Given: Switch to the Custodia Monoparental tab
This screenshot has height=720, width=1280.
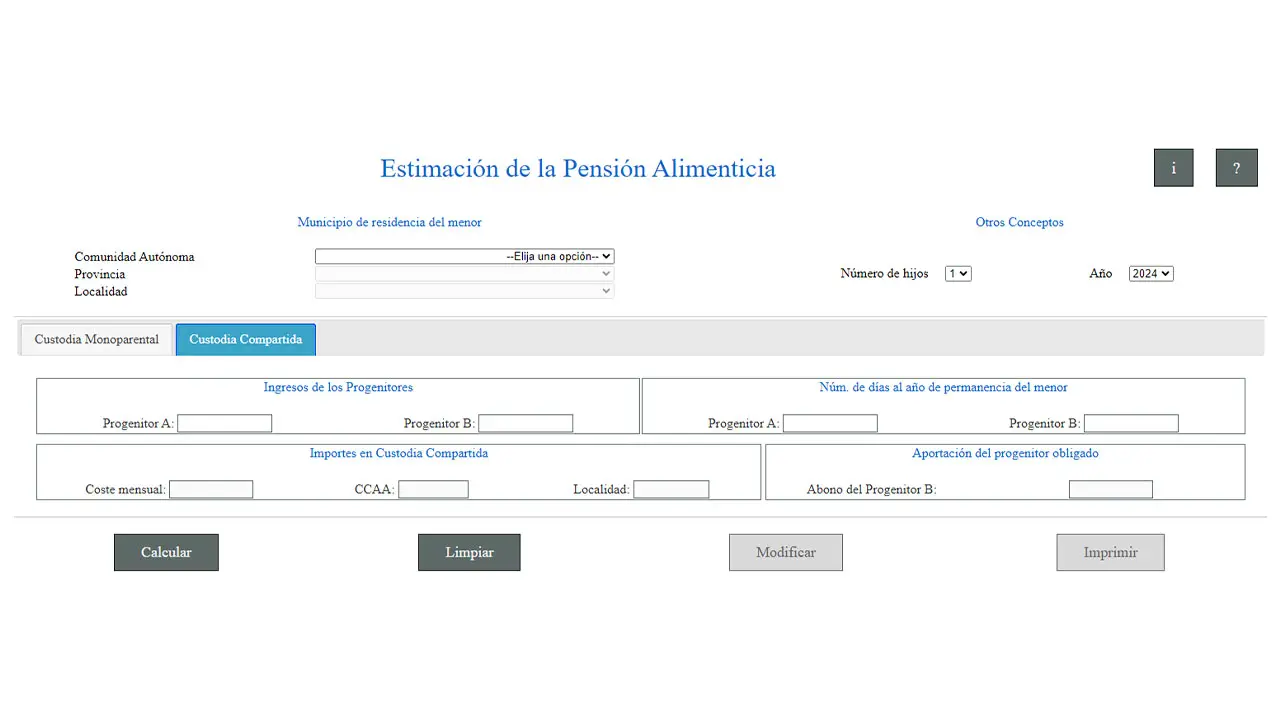Looking at the screenshot, I should pyautogui.click(x=95, y=339).
